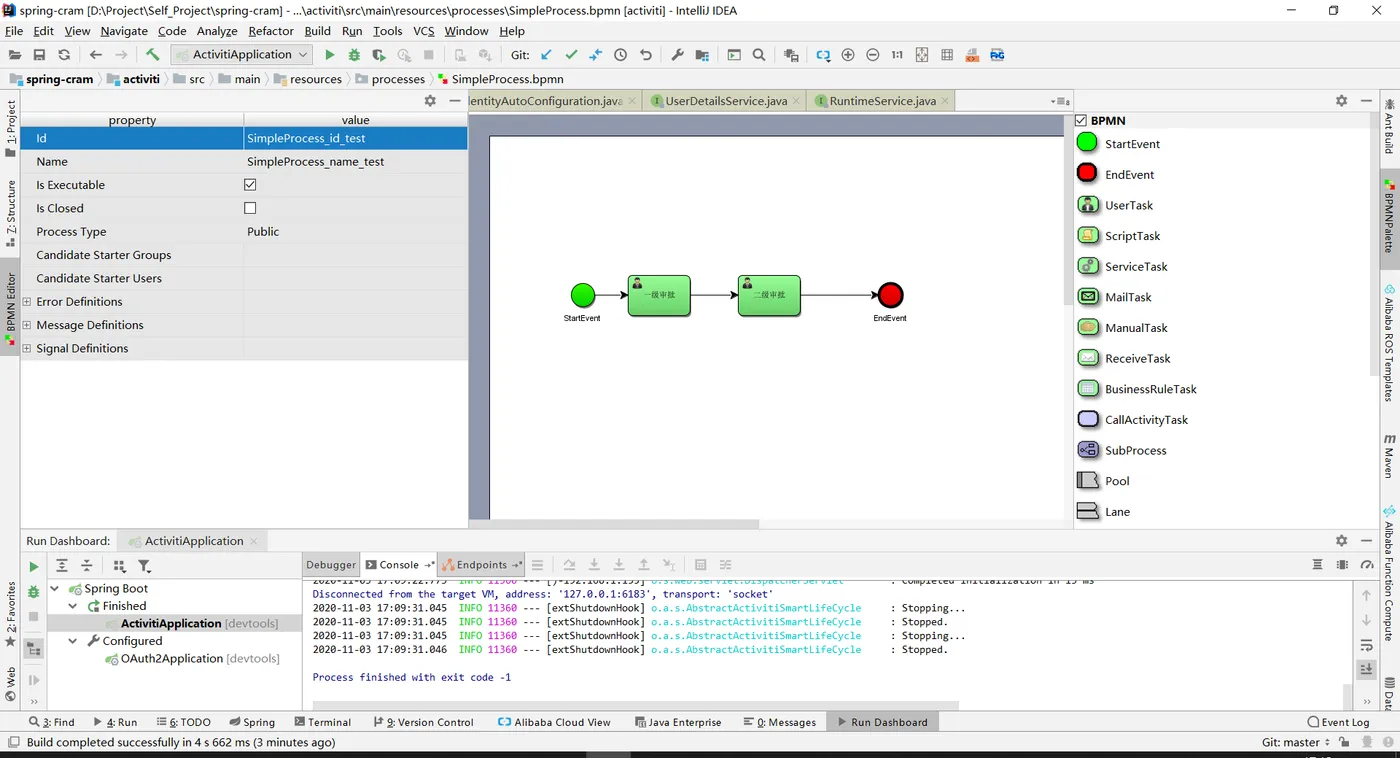Select the first user task node in diagram
1400x758 pixels.
coord(659,295)
